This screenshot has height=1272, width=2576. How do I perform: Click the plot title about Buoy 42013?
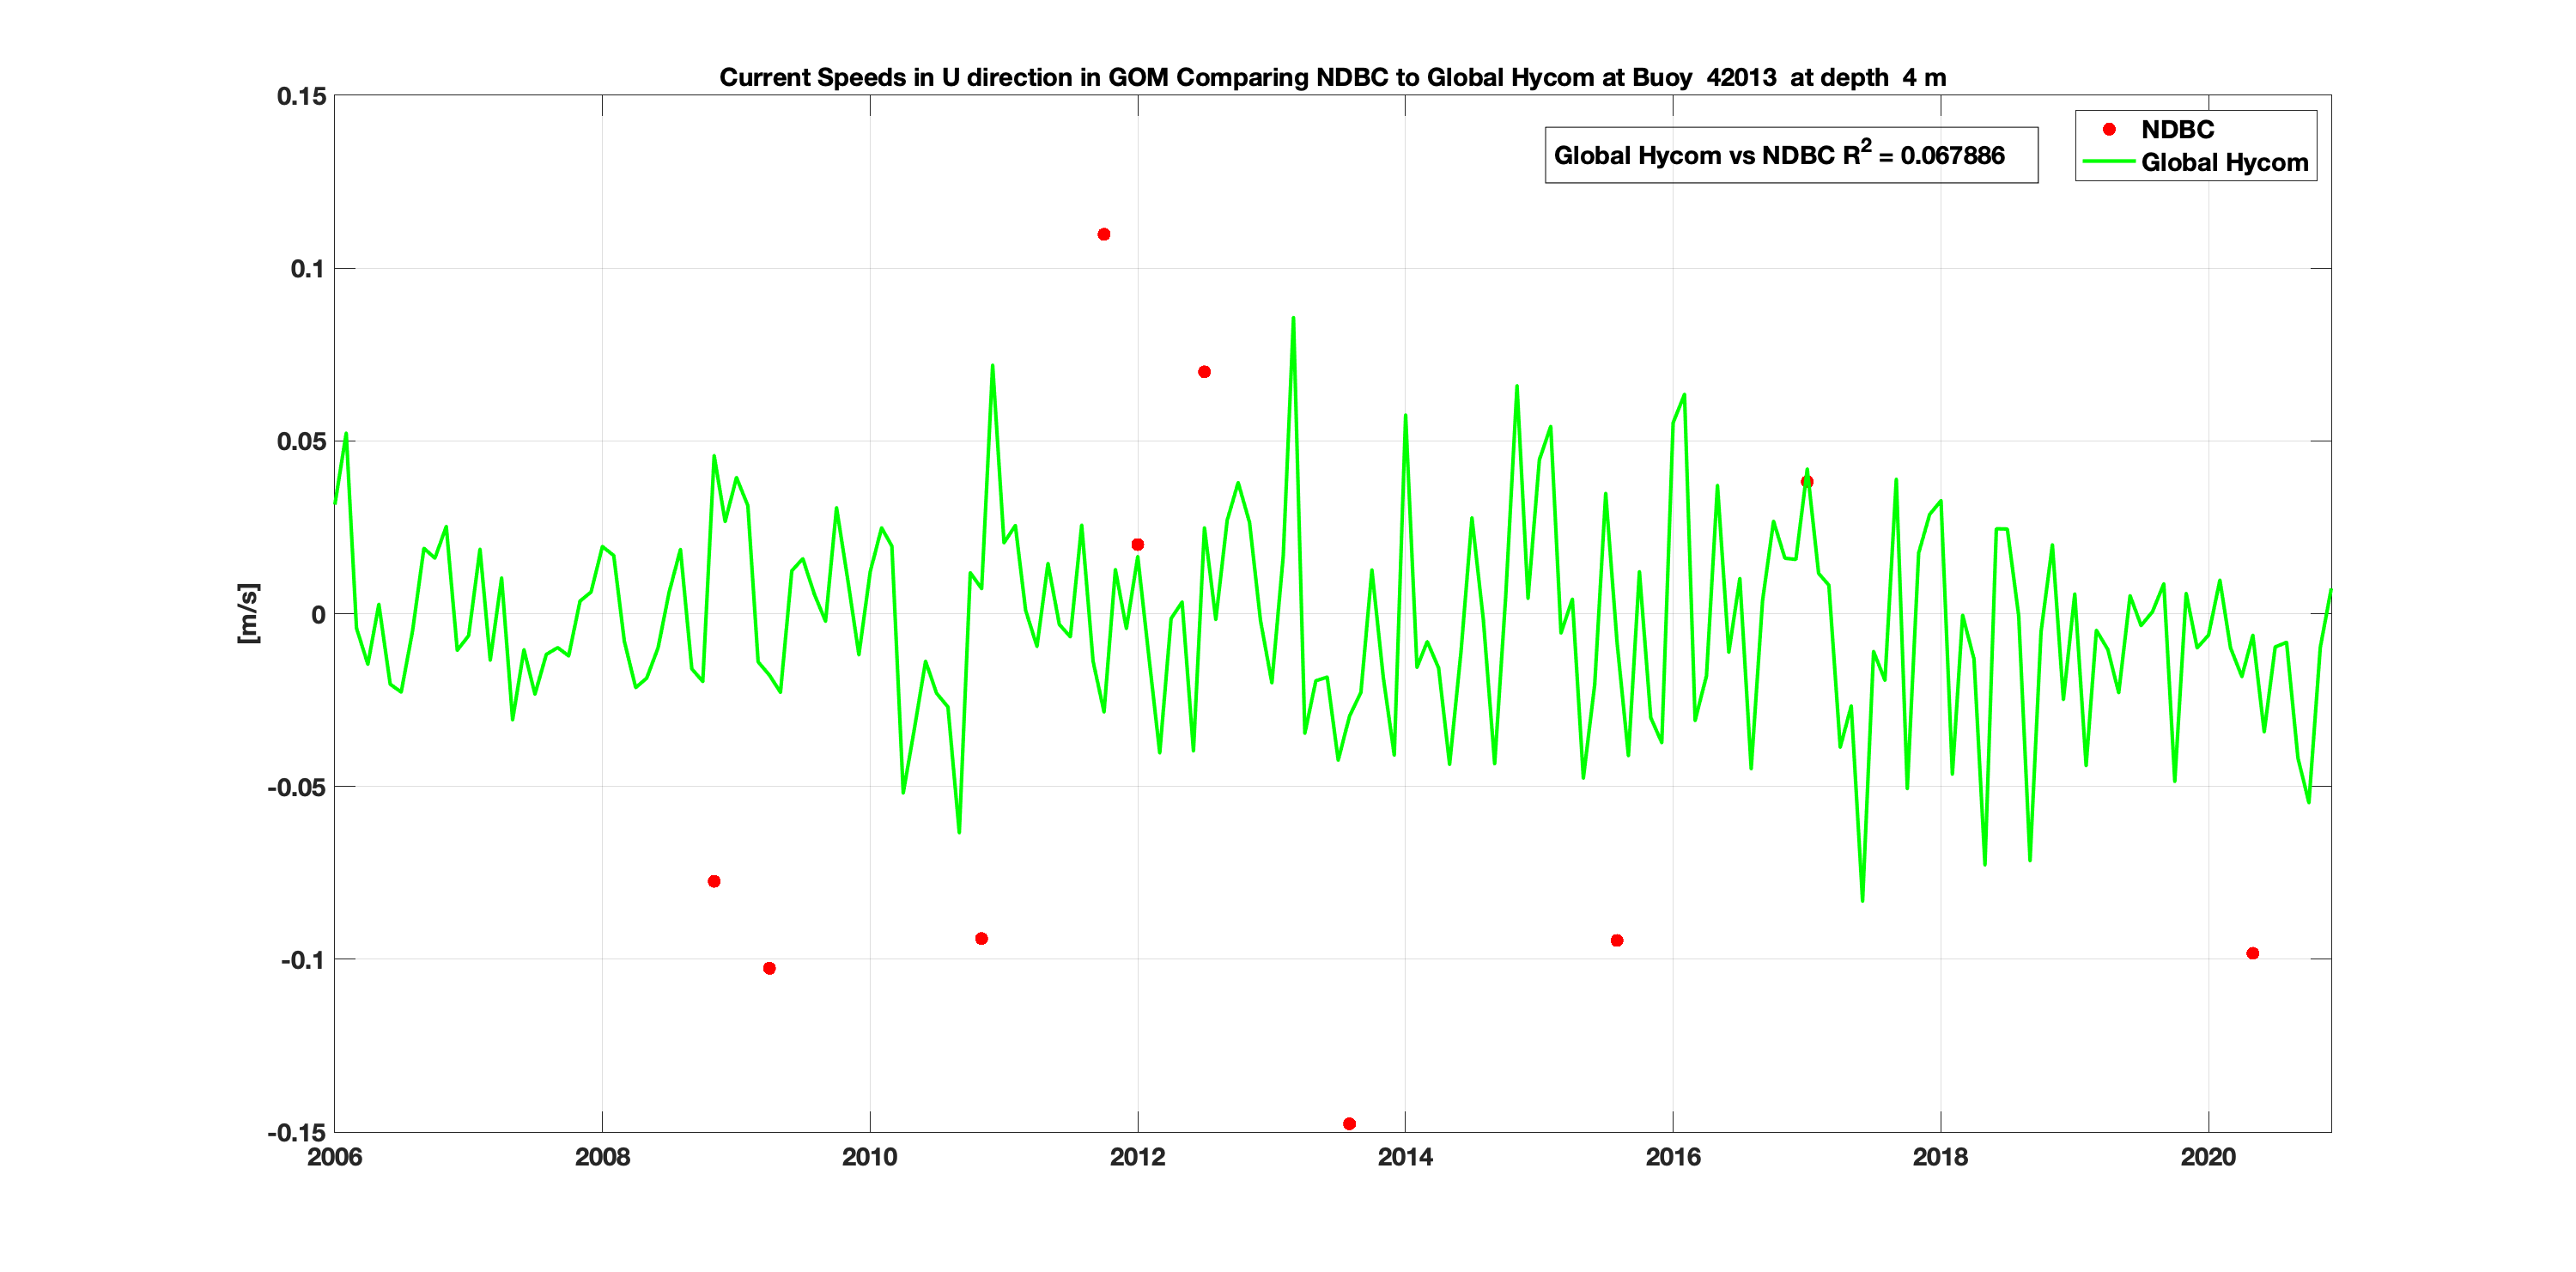[1332, 77]
